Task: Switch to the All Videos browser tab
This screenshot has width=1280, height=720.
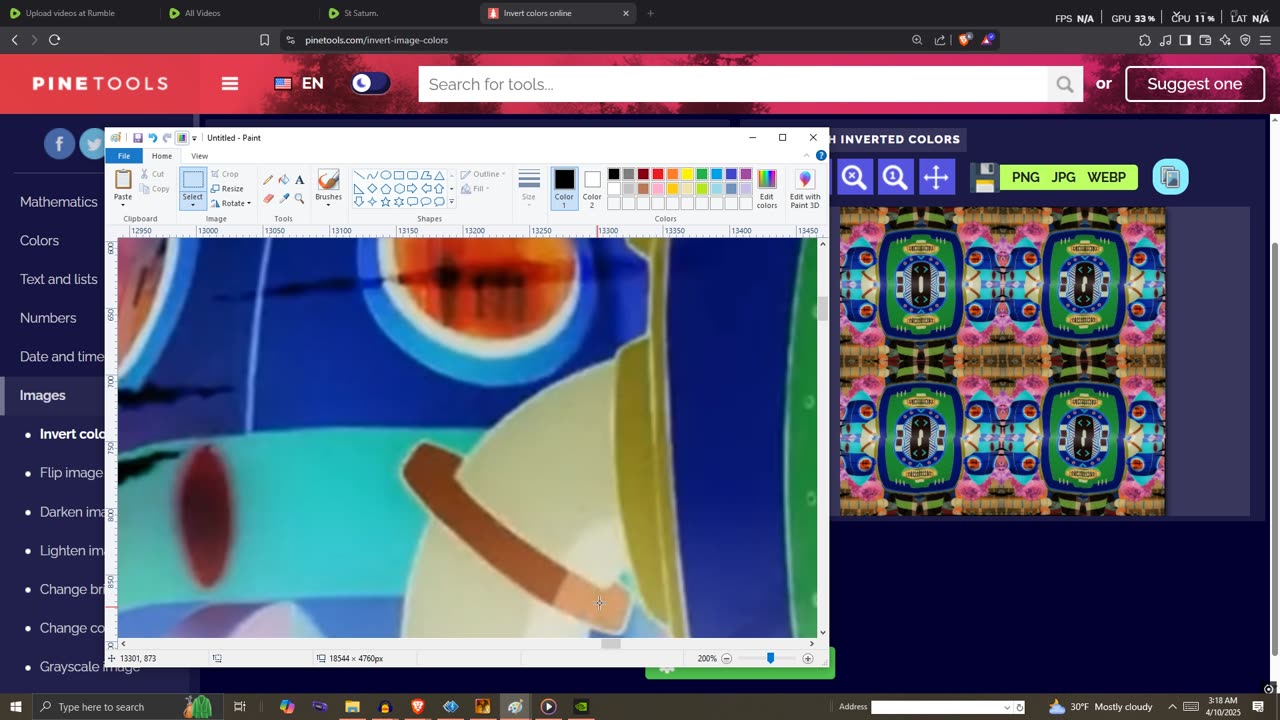Action: tap(203, 13)
